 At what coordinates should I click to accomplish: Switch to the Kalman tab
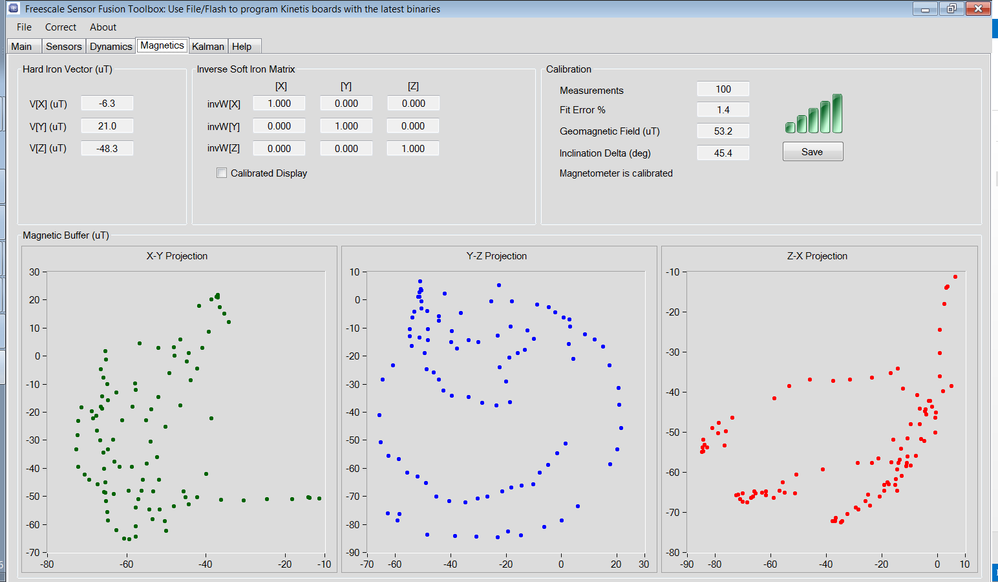click(208, 46)
